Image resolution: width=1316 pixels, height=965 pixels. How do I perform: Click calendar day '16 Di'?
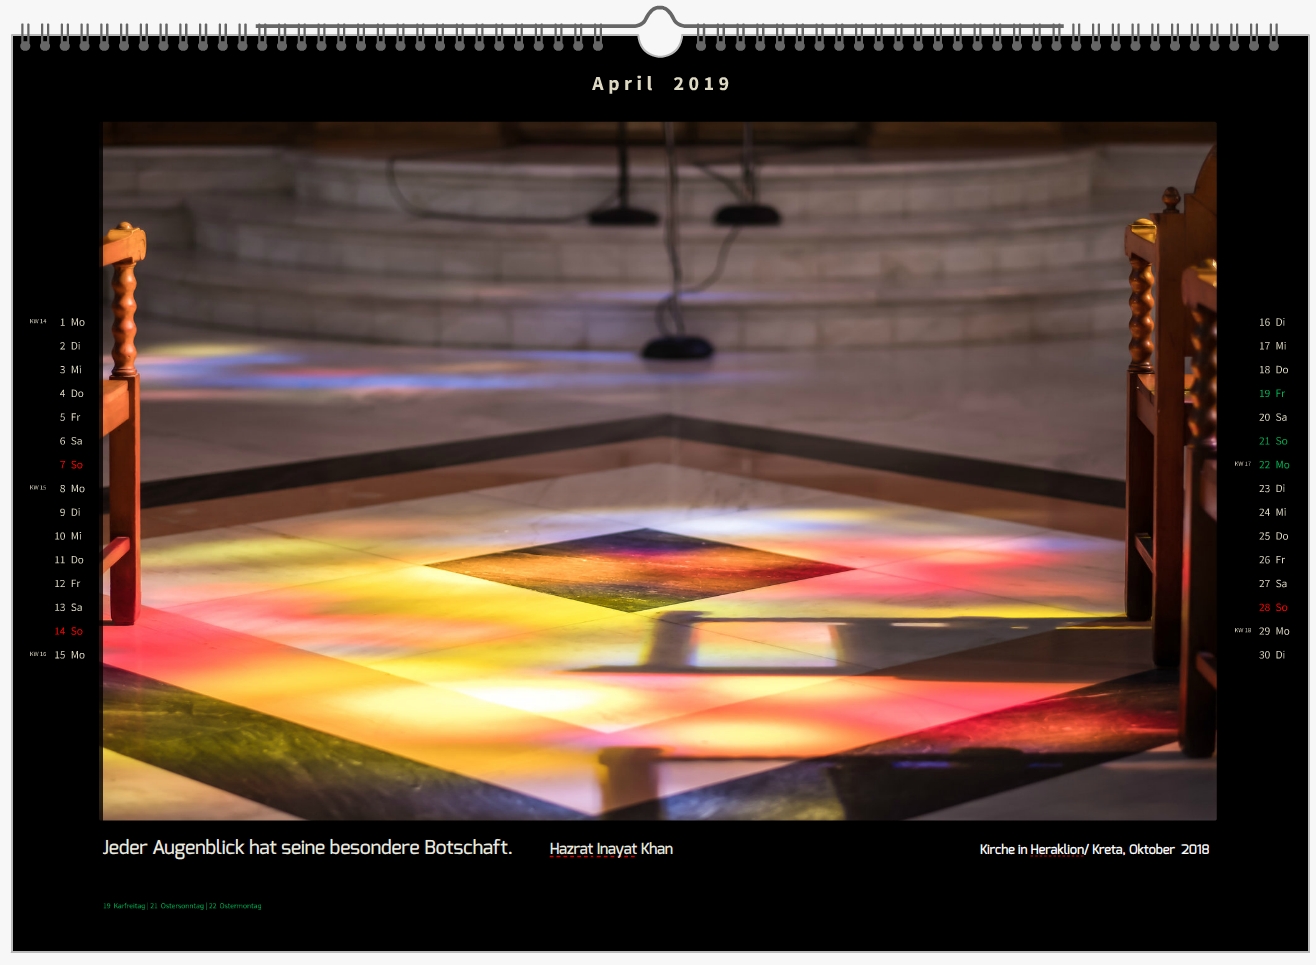point(1272,322)
